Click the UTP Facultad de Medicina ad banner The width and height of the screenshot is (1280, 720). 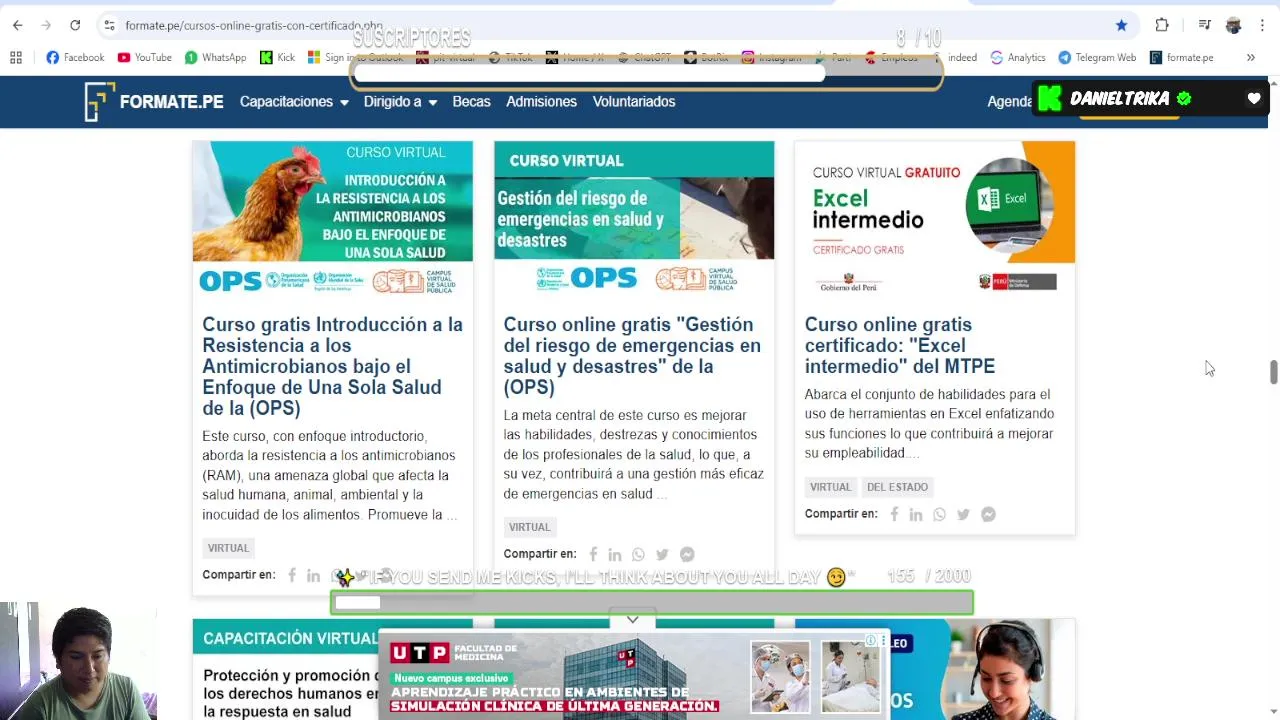pos(632,676)
